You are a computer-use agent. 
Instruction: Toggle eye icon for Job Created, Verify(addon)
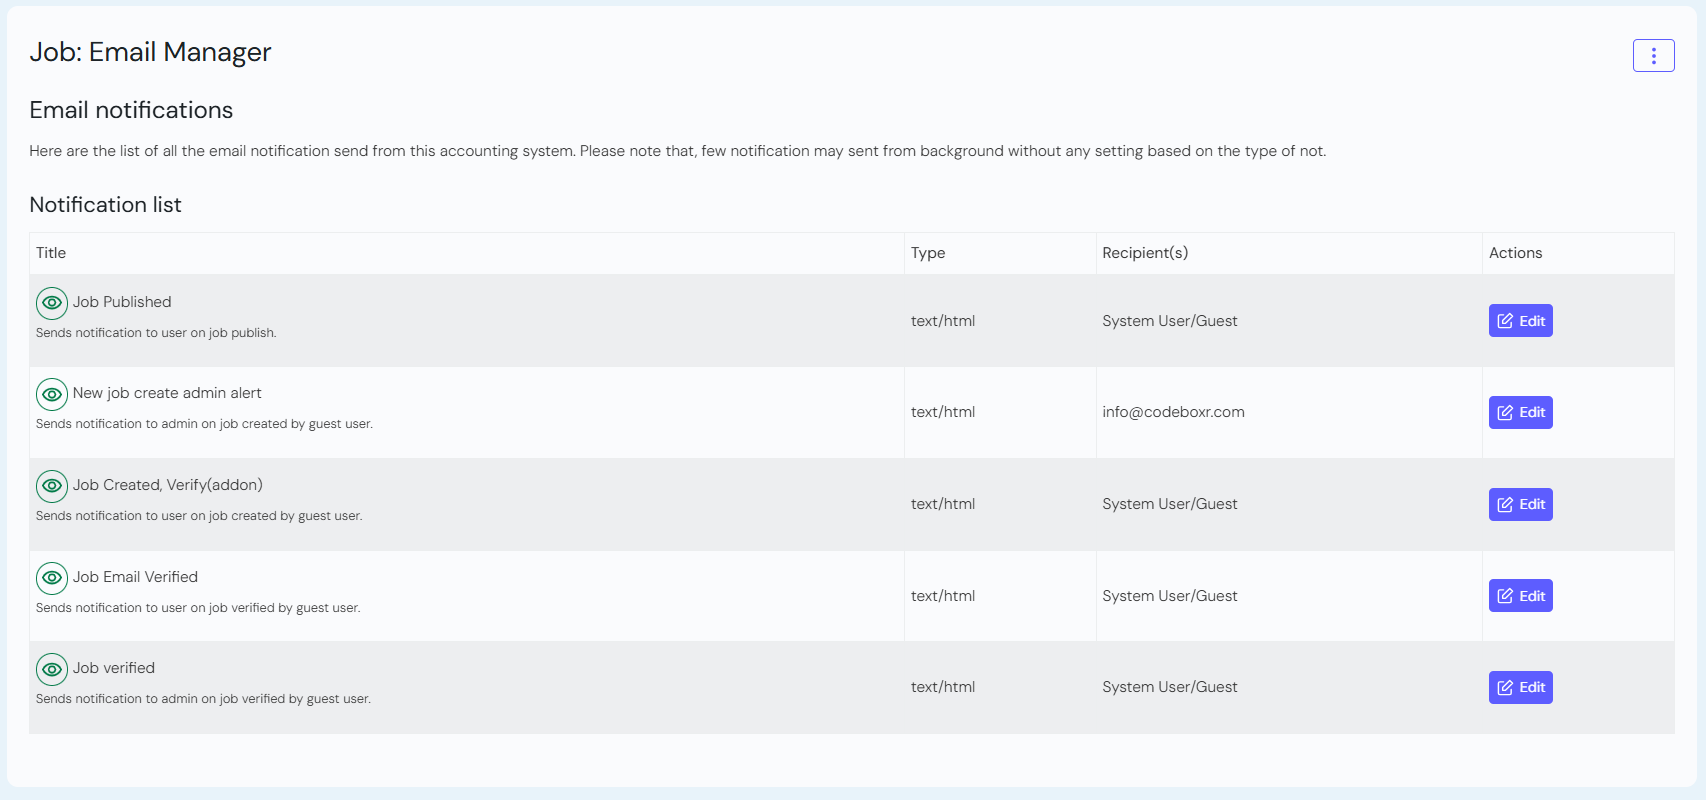52,486
